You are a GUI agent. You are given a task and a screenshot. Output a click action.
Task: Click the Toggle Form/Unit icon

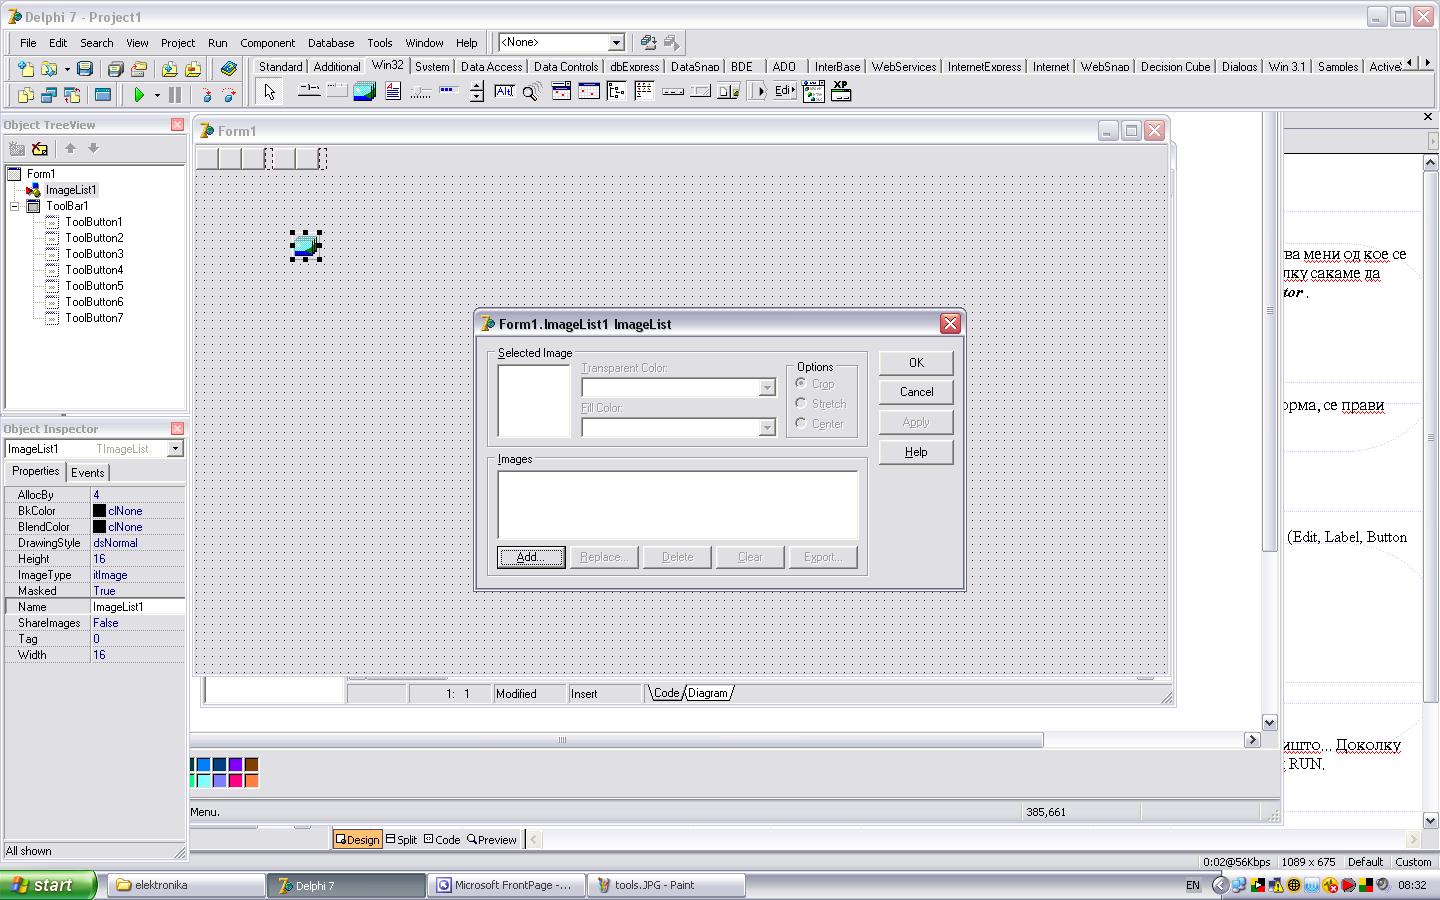click(x=72, y=95)
